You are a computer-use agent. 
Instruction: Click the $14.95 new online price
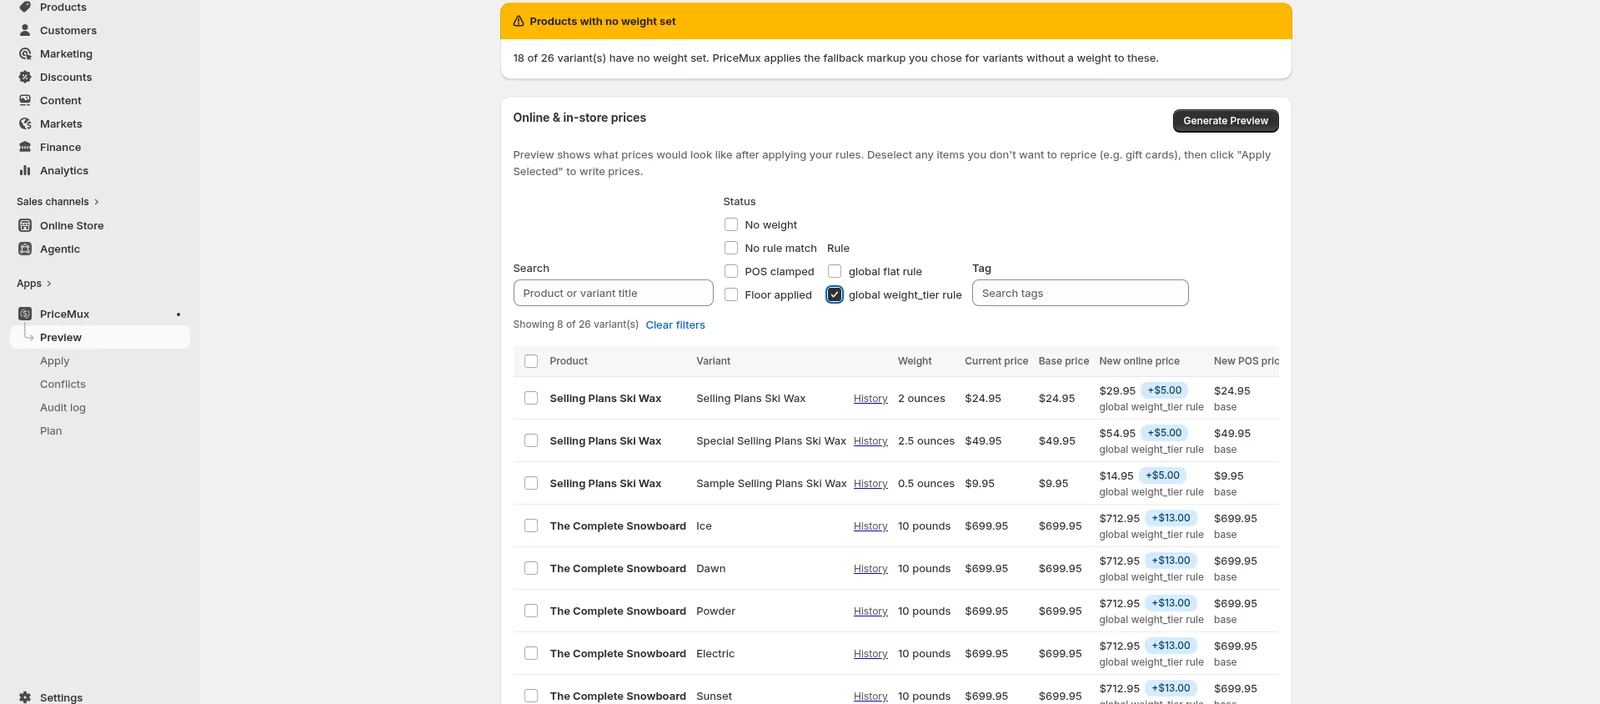point(1116,476)
